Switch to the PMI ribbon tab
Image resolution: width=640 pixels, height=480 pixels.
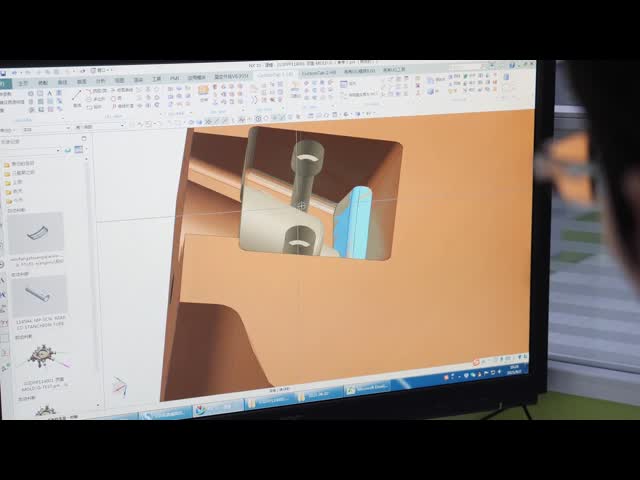(x=174, y=79)
